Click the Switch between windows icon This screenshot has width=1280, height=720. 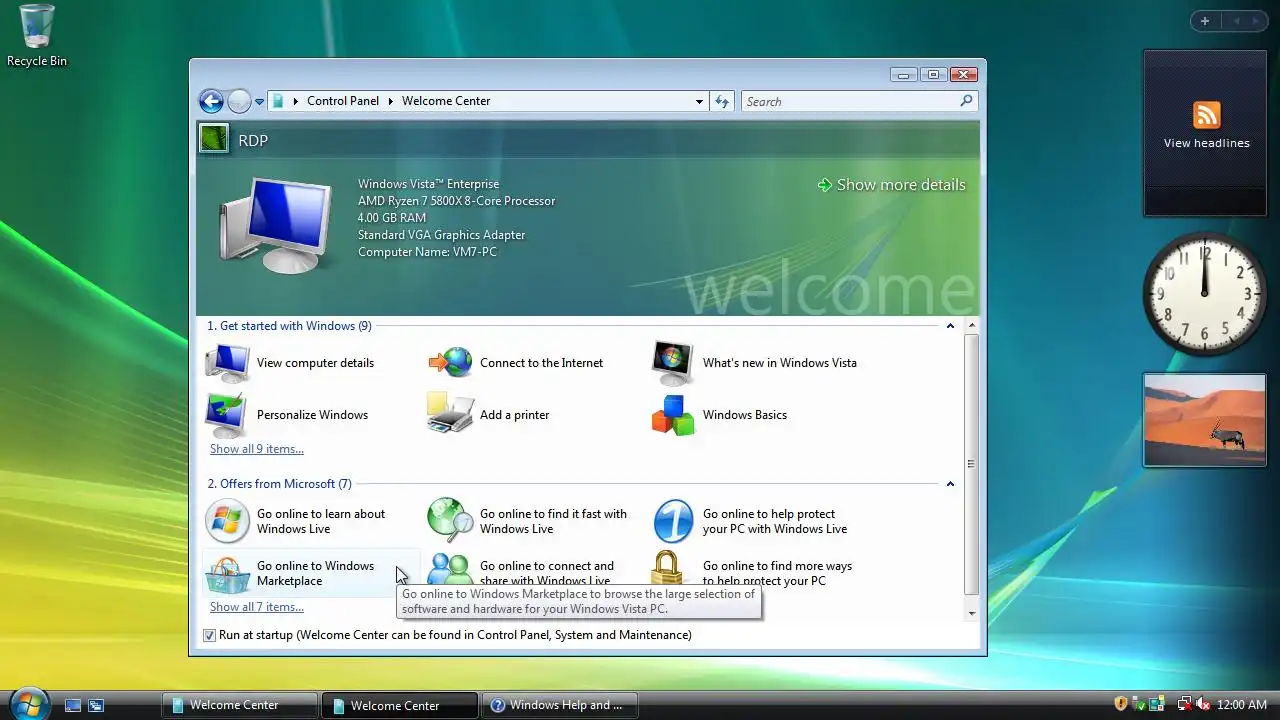pyautogui.click(x=96, y=705)
